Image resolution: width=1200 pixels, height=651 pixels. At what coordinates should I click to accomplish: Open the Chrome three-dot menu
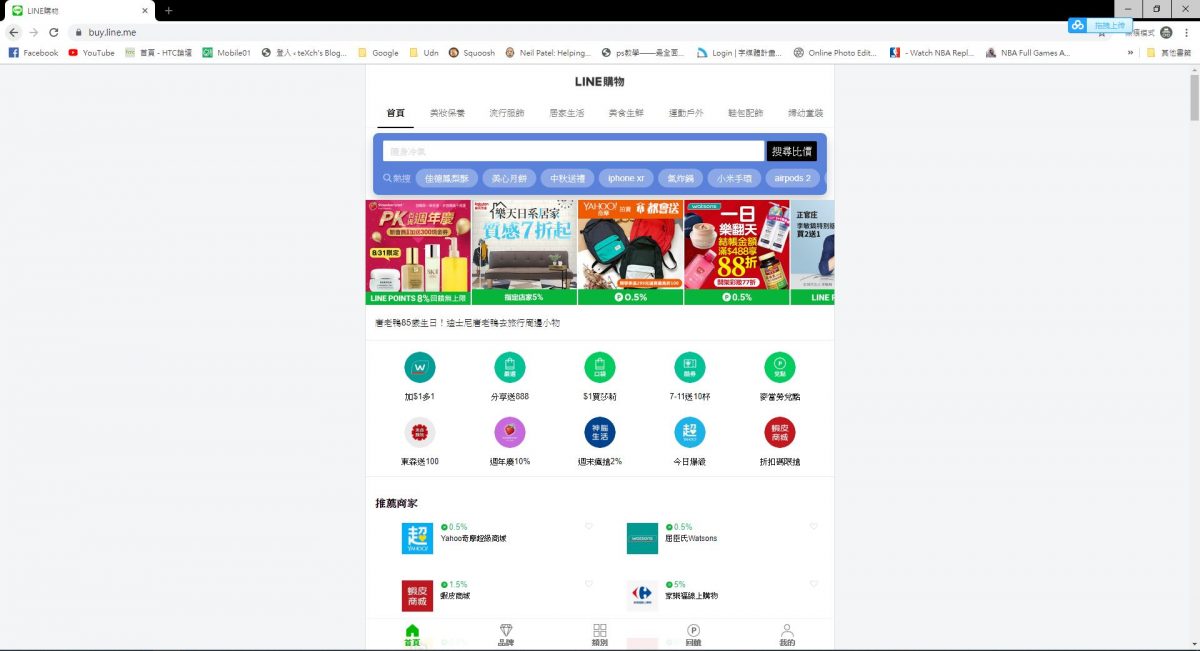pos(1188,32)
